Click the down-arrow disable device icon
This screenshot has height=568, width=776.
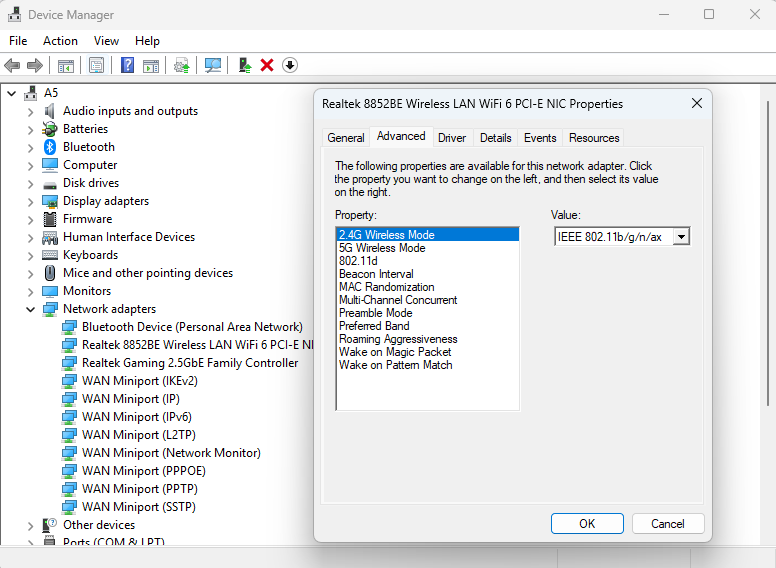[290, 65]
